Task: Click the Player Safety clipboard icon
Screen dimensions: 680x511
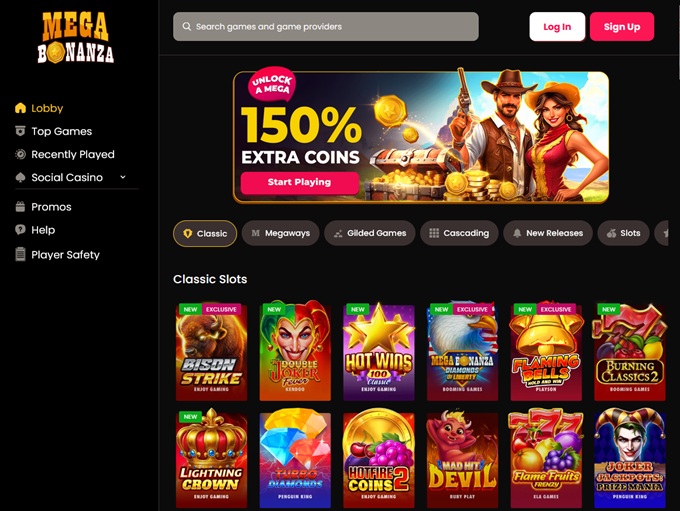Action: coord(20,254)
